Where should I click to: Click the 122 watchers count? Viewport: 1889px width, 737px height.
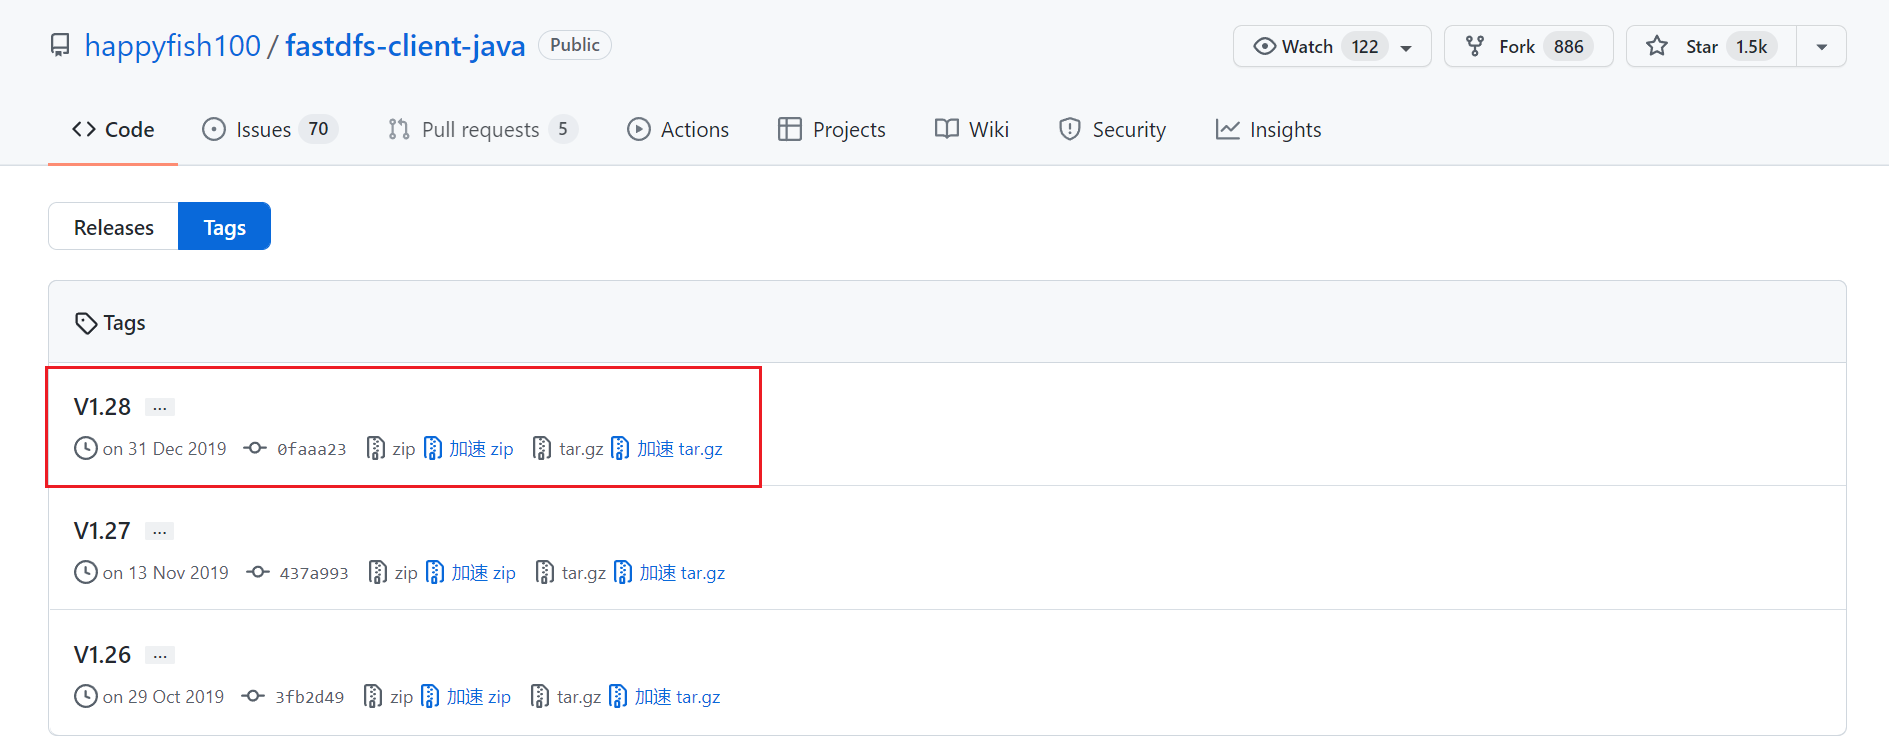(1364, 47)
